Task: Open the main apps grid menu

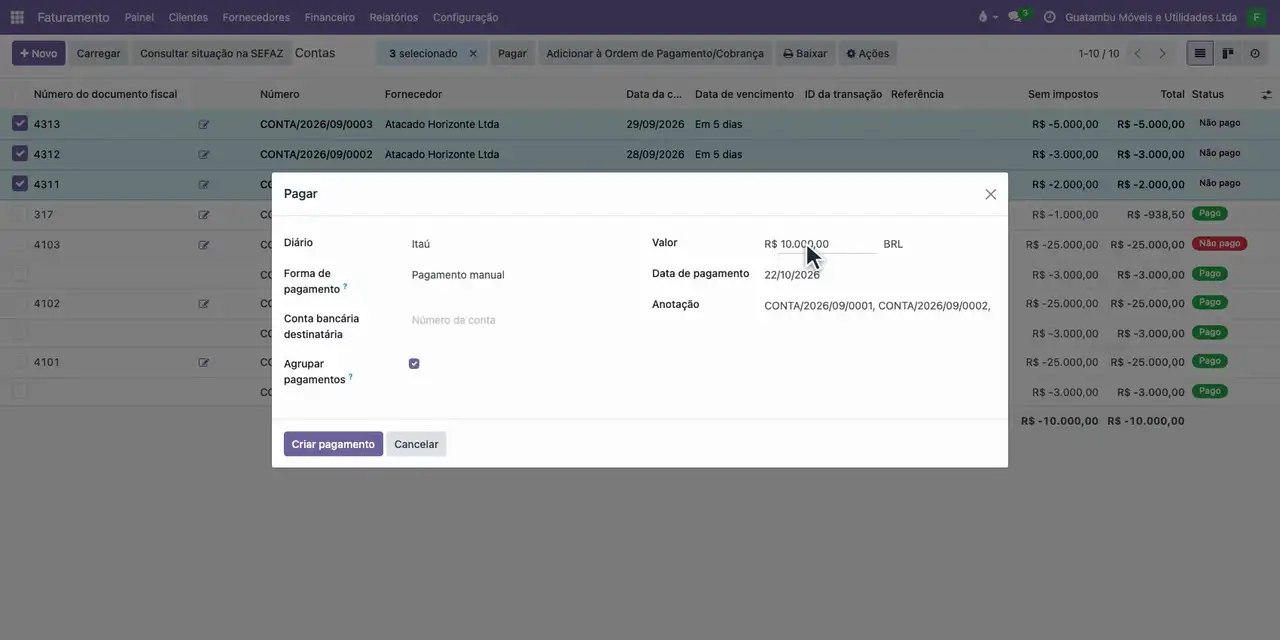Action: (17, 17)
